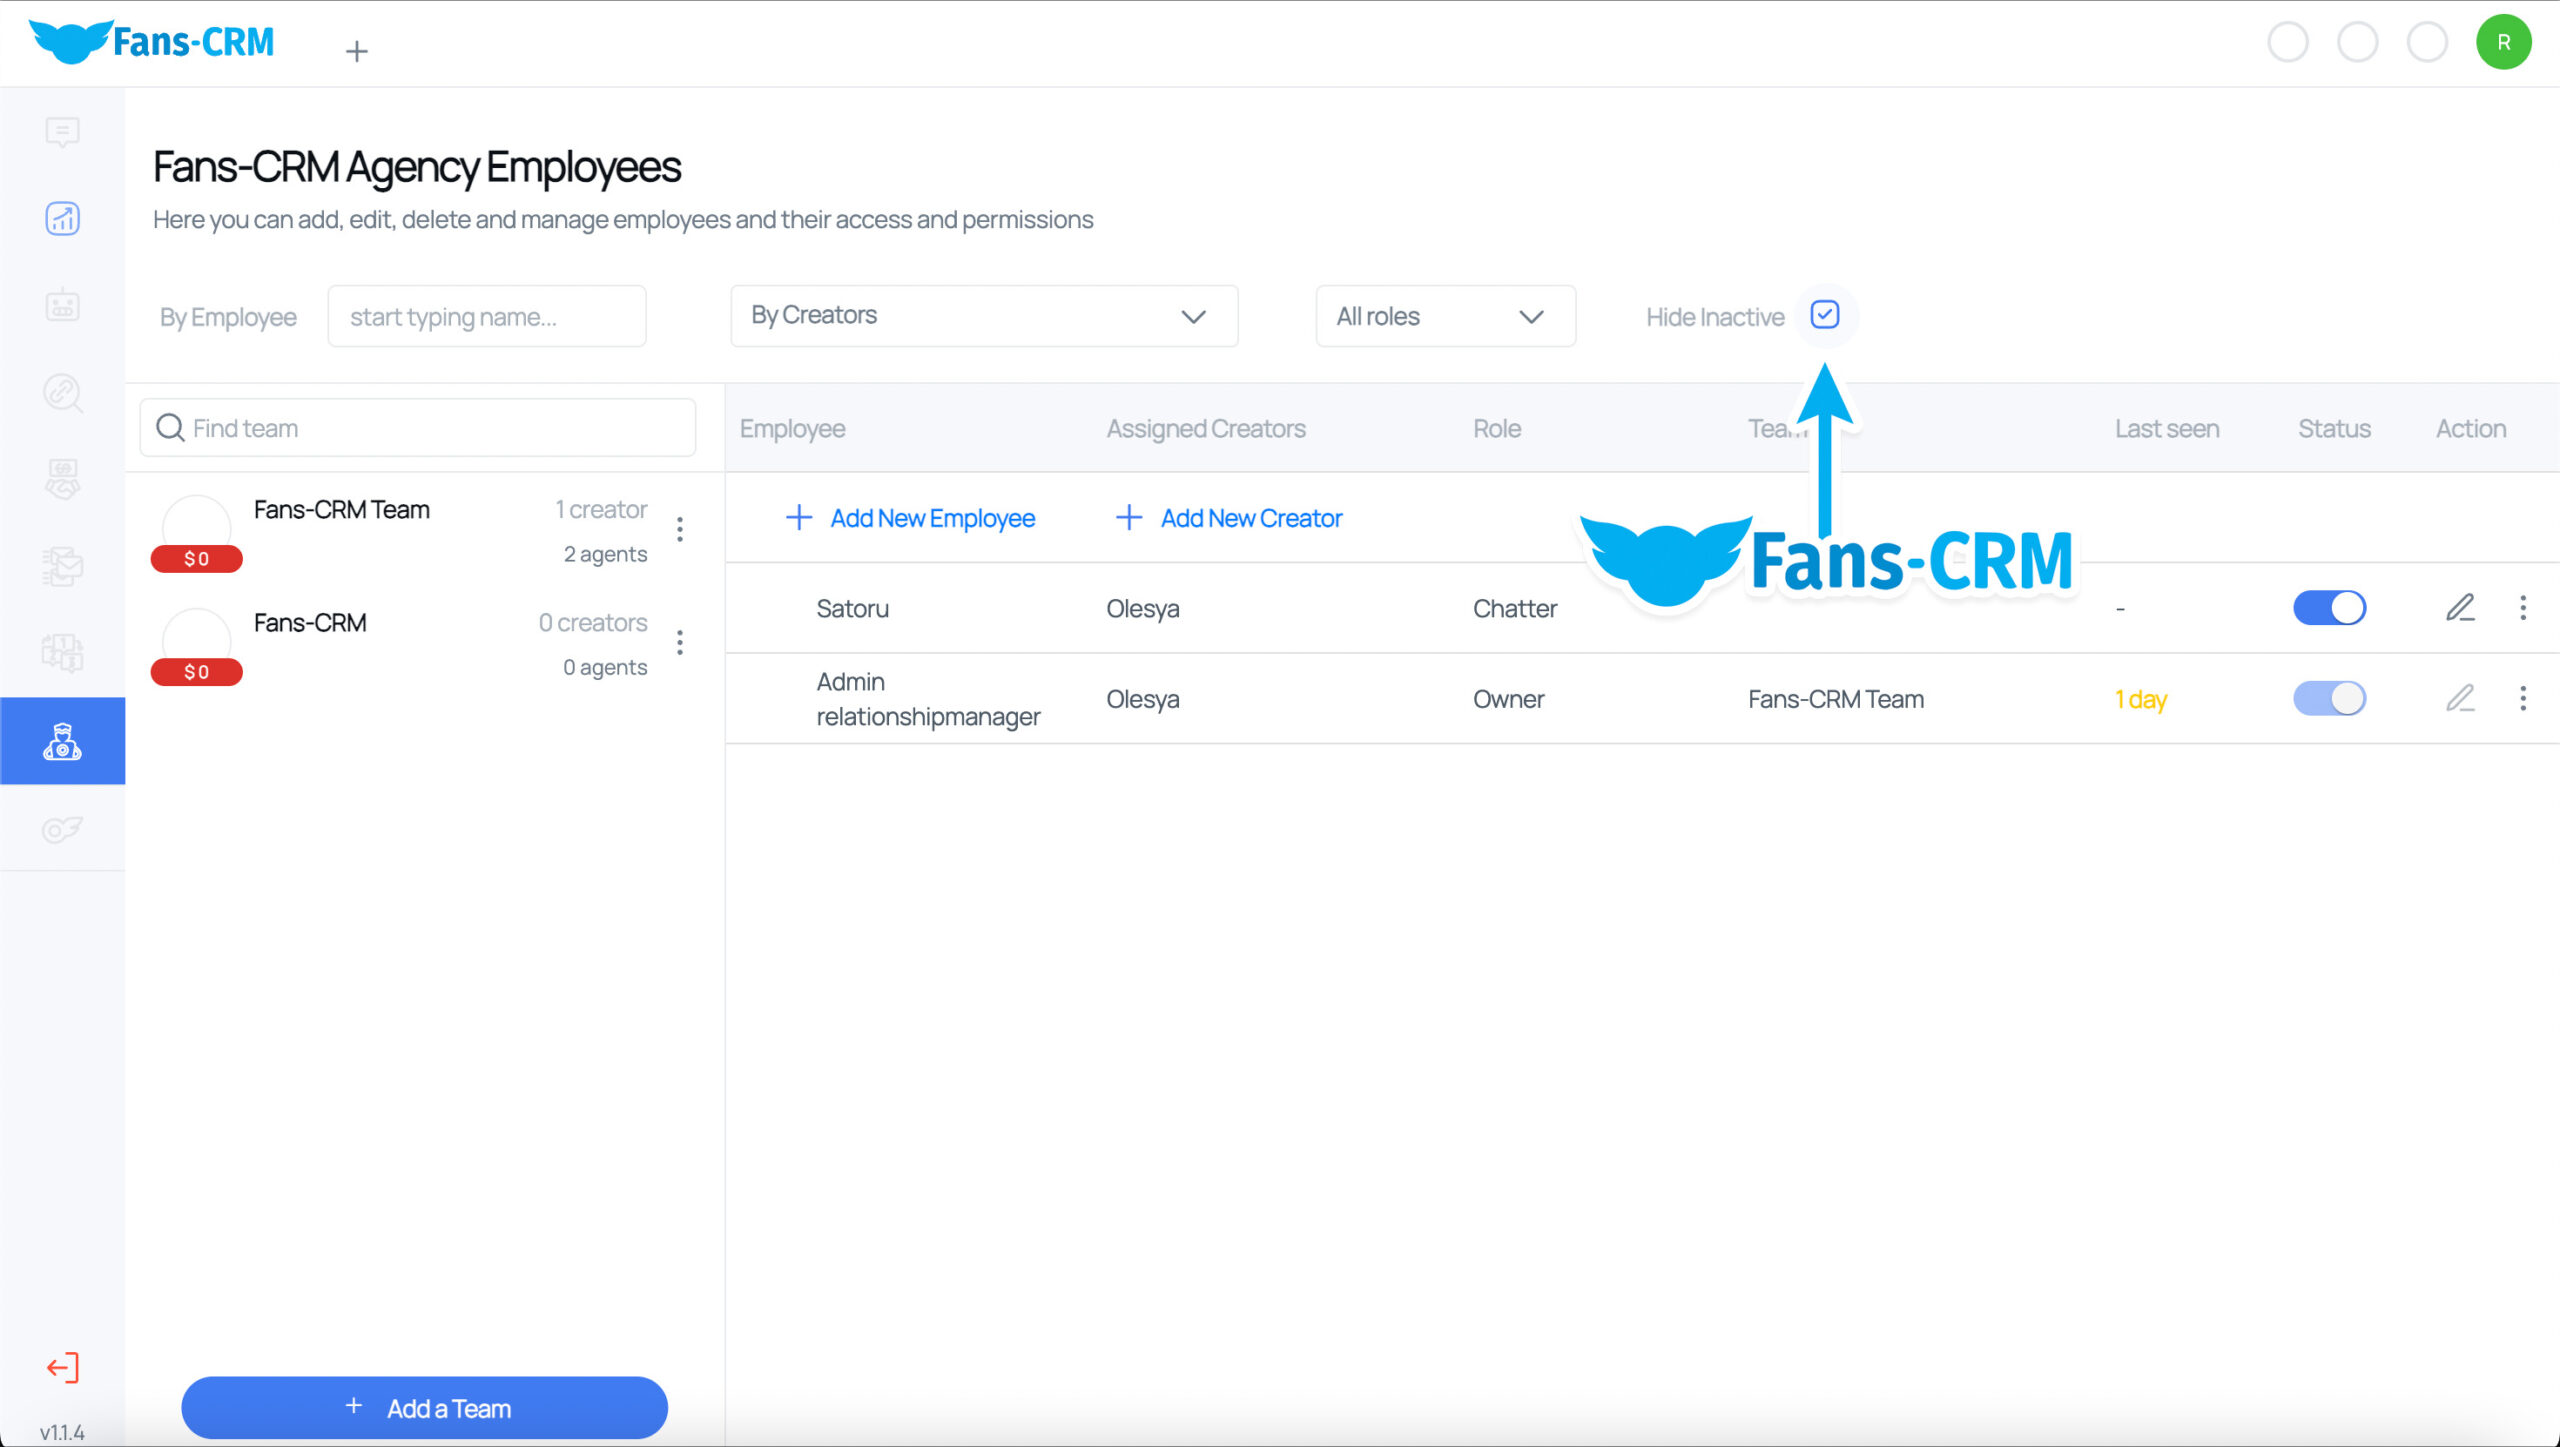Open the analytics chart sidebar icon
Viewport: 2560px width, 1447px height.
point(62,218)
